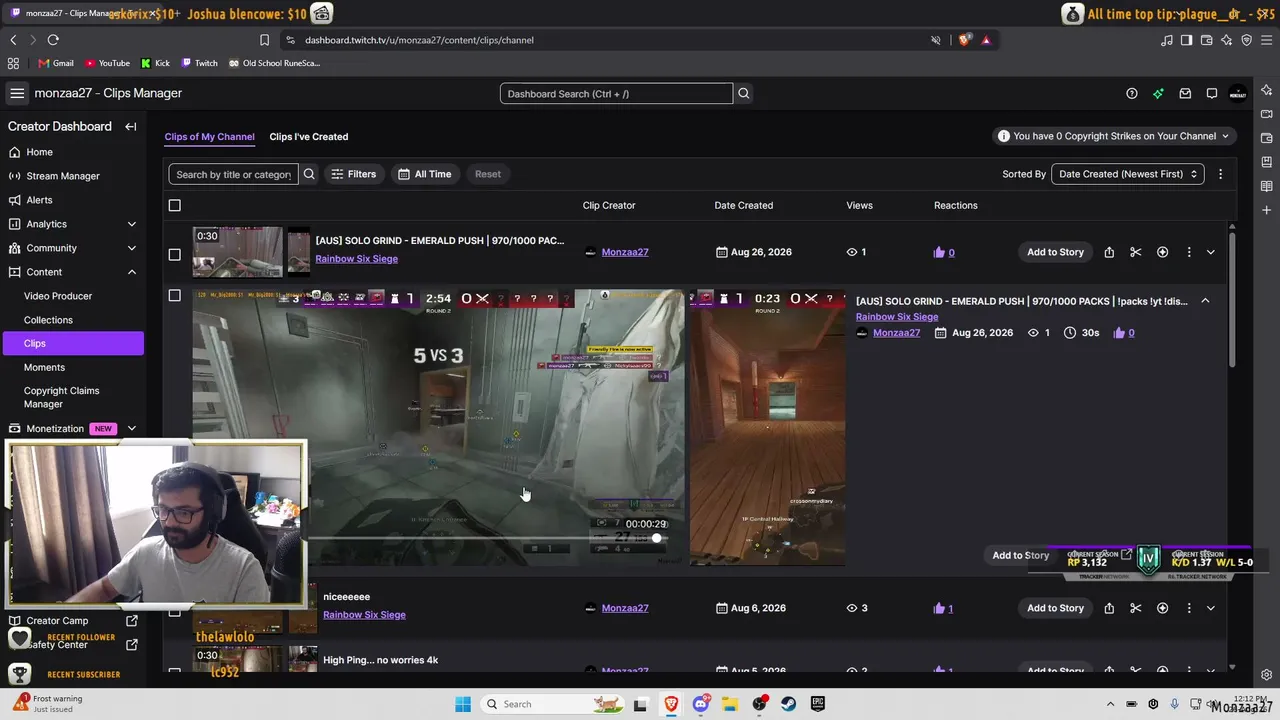This screenshot has width=1280, height=720.
Task: Collapse the Creator Dashboard sidebar
Action: [x=131, y=127]
